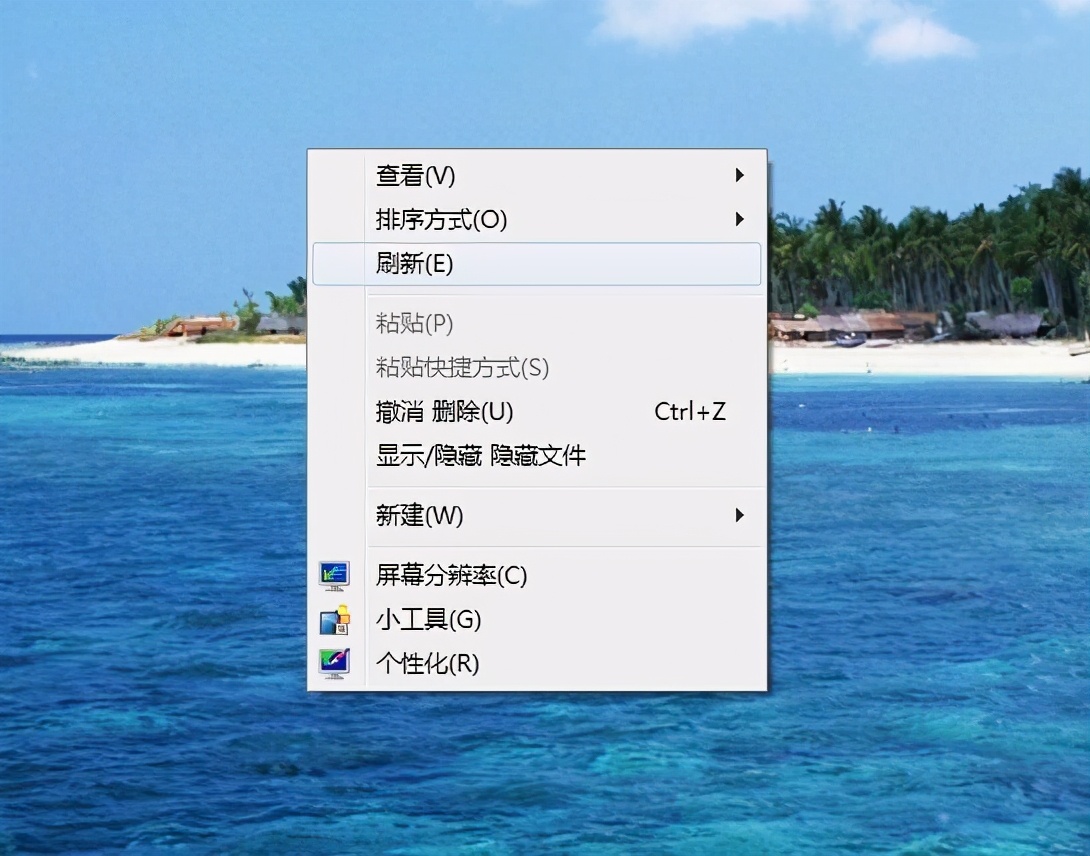Expand the 排序方式(O) submenu arrow
The height and width of the screenshot is (856, 1090).
(x=740, y=219)
